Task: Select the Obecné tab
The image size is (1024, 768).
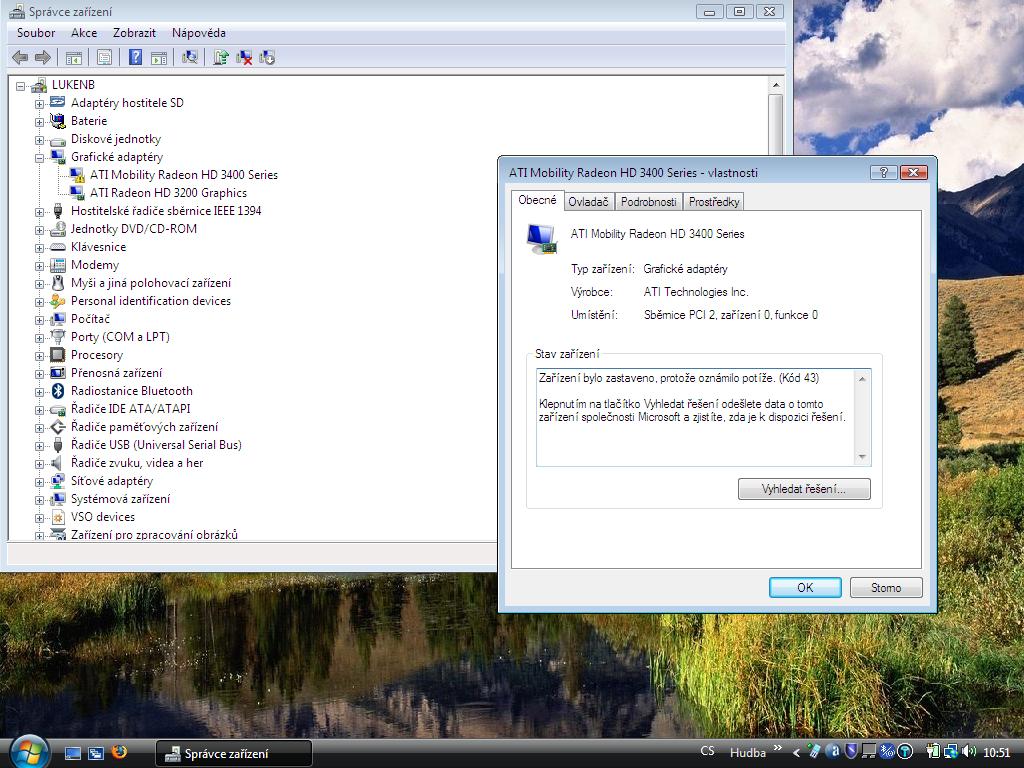Action: (x=537, y=200)
